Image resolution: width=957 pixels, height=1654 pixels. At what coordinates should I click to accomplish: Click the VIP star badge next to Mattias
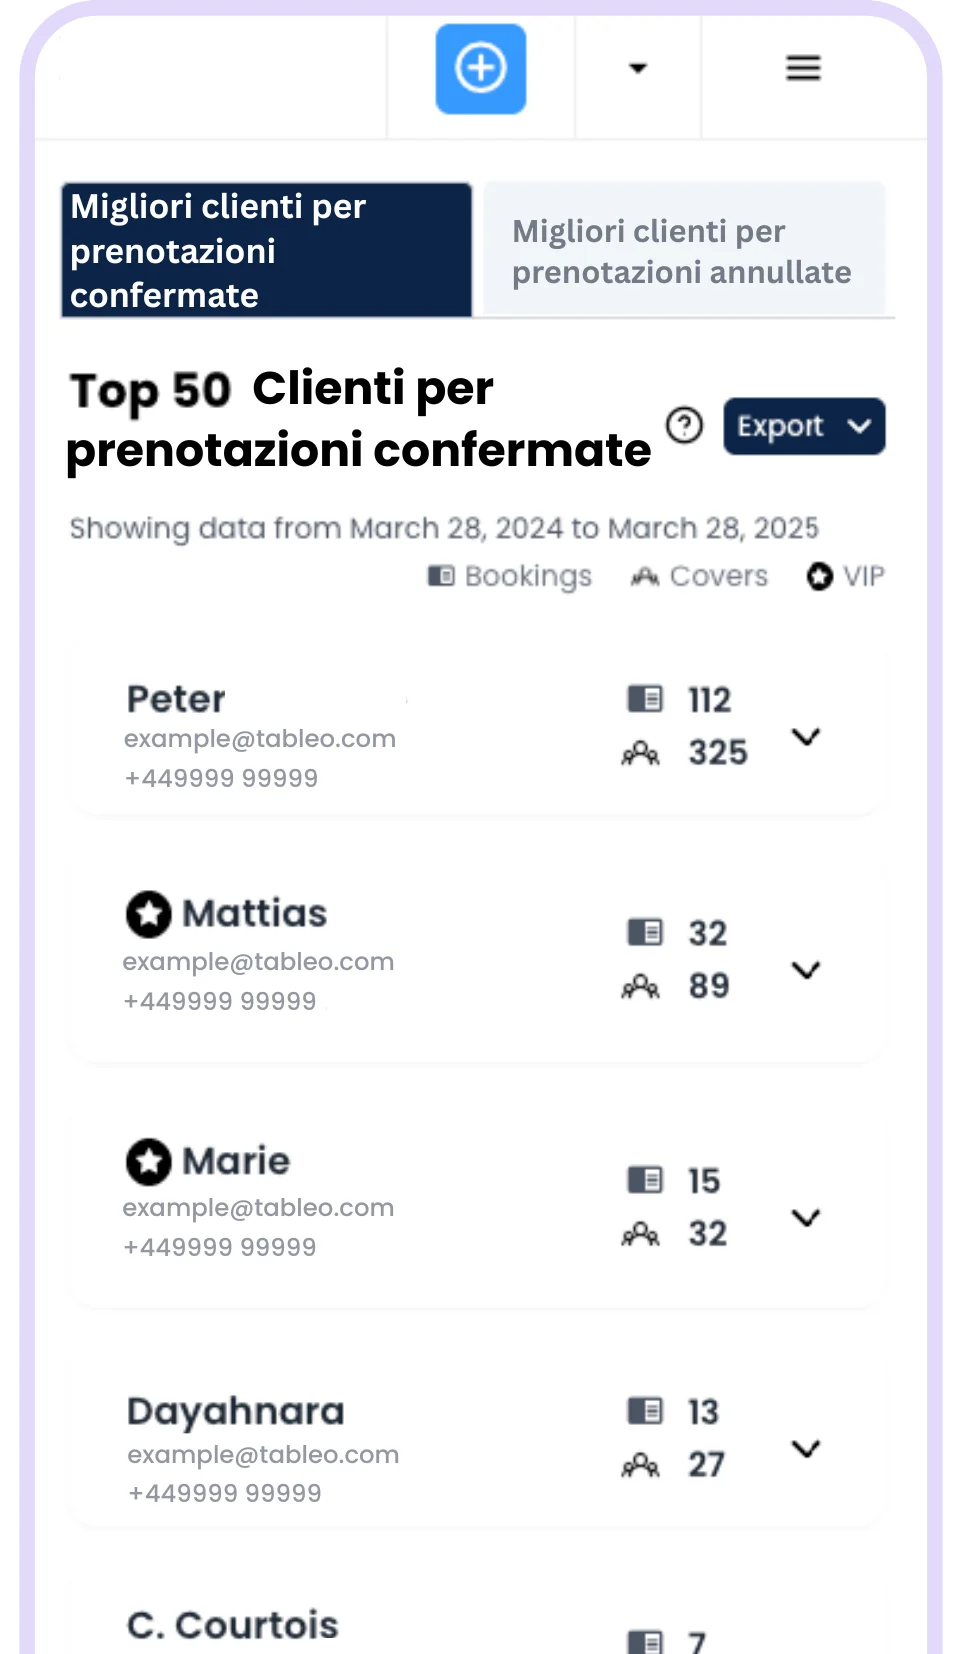point(149,914)
